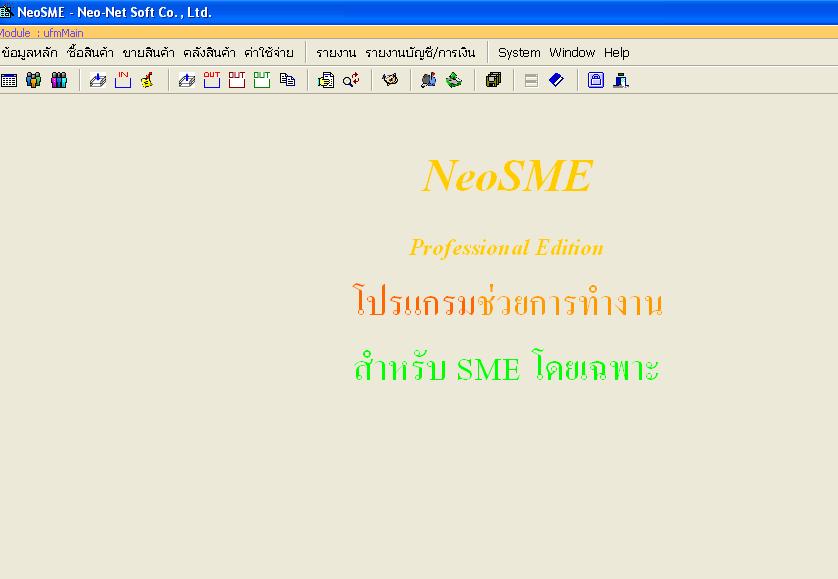Click the gray stacked bars icon

(x=531, y=81)
